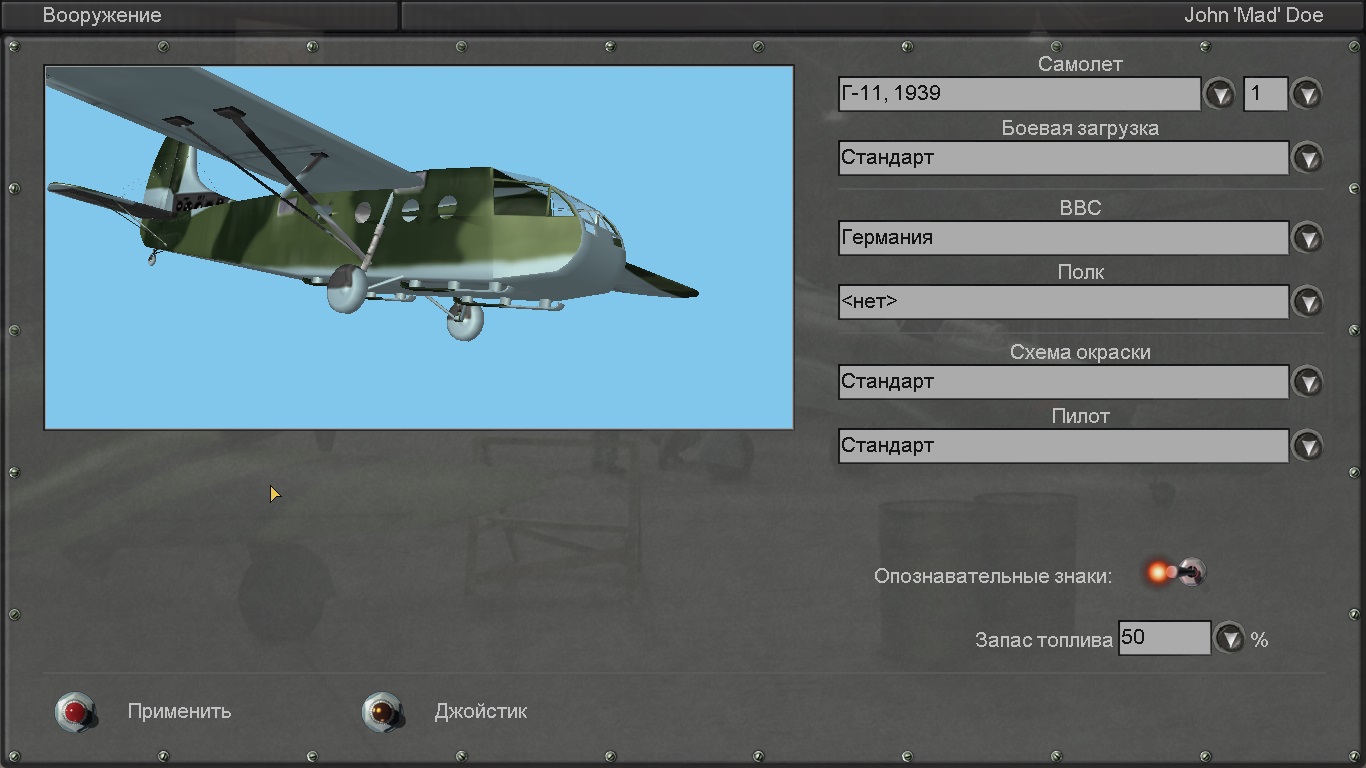Click the Боевая загрузка heading label
Screen dimensions: 1366x768
[x=1080, y=129]
